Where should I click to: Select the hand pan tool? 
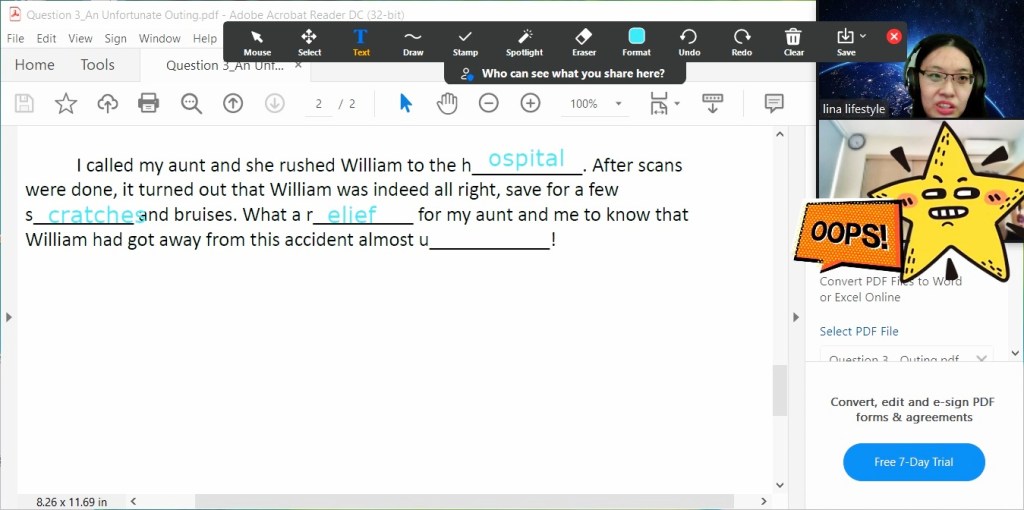pyautogui.click(x=447, y=103)
